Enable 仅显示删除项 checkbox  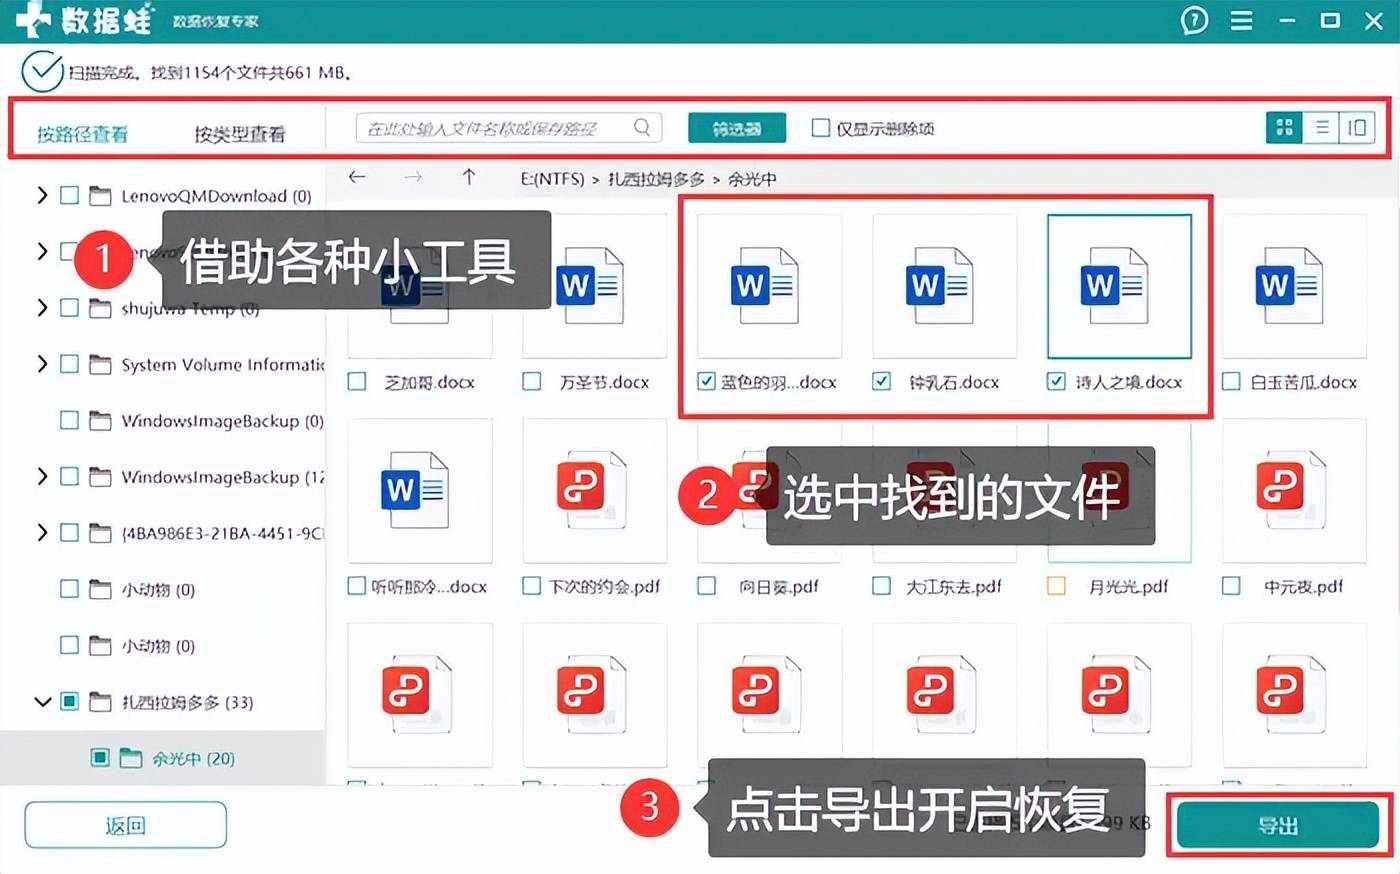coord(821,128)
